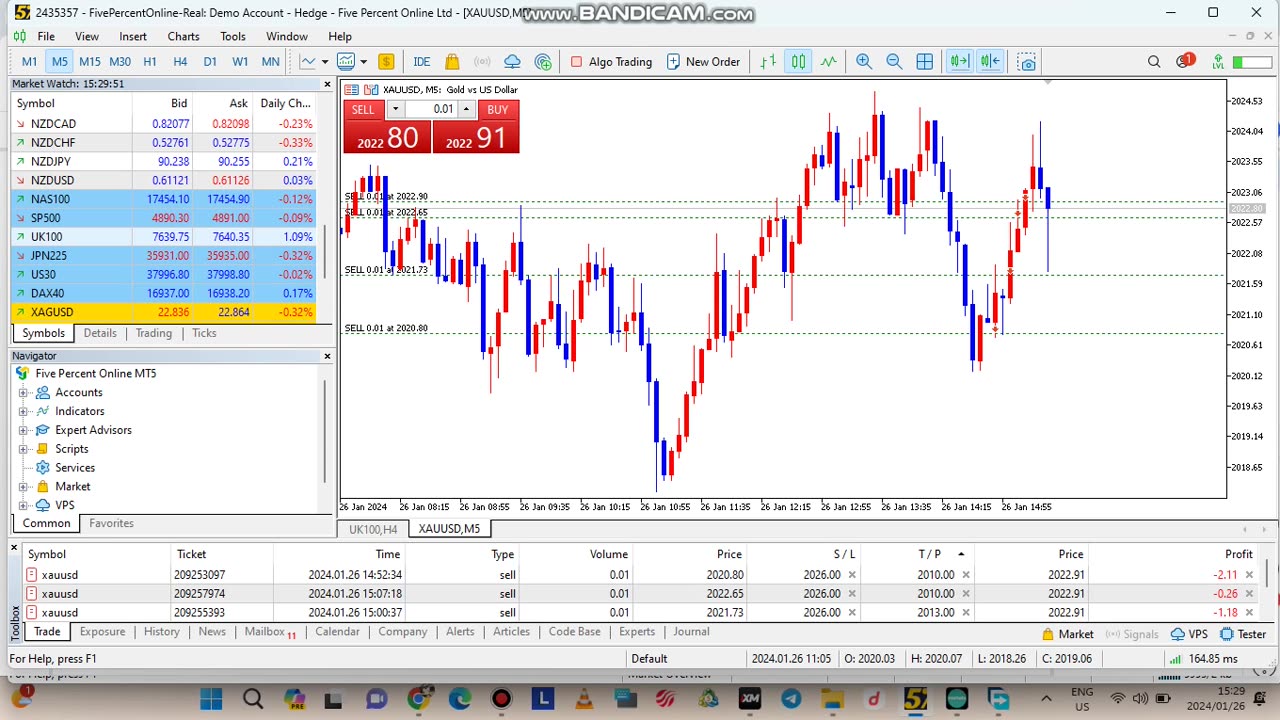Click the Windows Start button
1280x720 pixels.
pyautogui.click(x=211, y=699)
